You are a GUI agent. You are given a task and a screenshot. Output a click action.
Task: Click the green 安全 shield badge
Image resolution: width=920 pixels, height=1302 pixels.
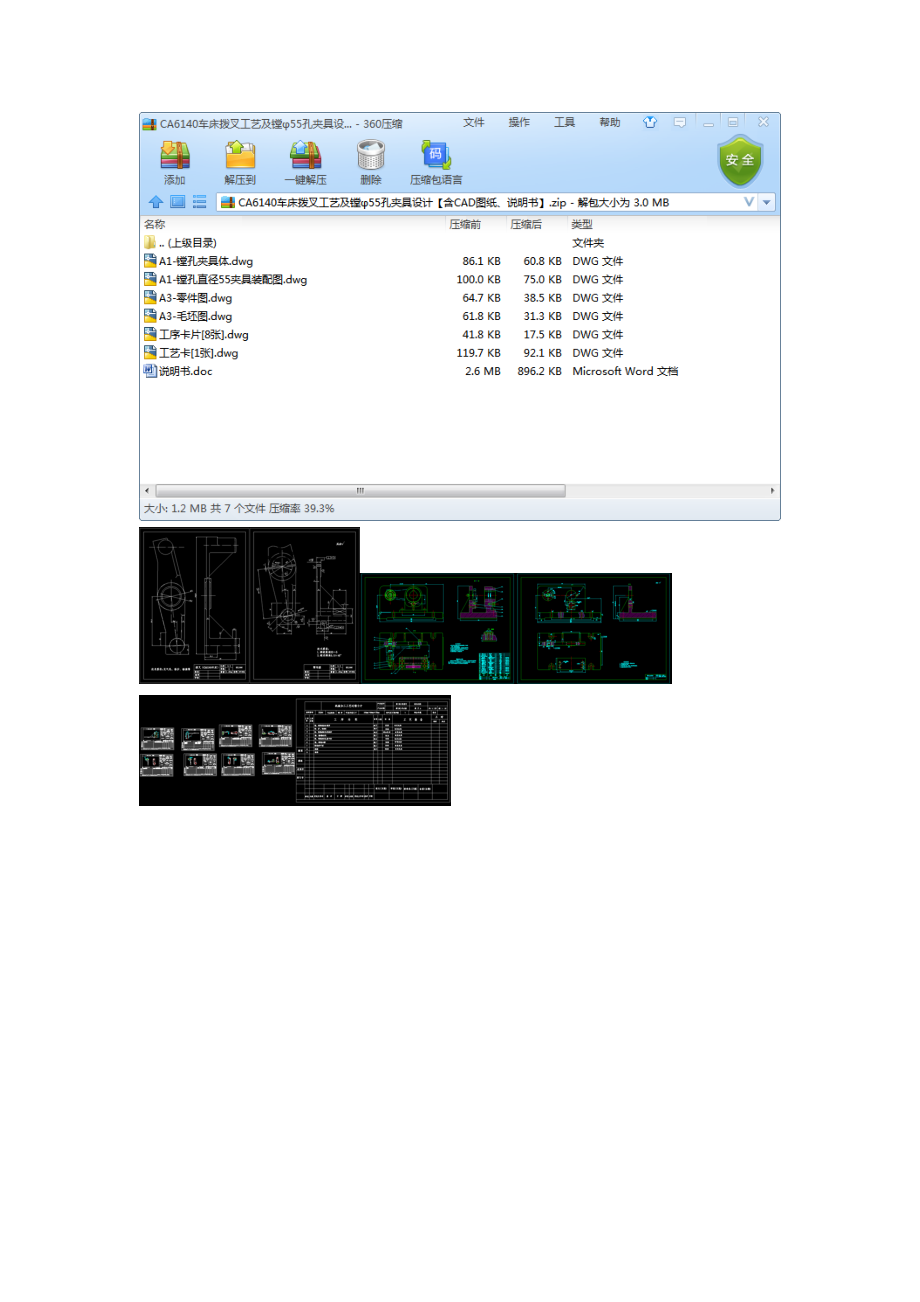tap(740, 160)
